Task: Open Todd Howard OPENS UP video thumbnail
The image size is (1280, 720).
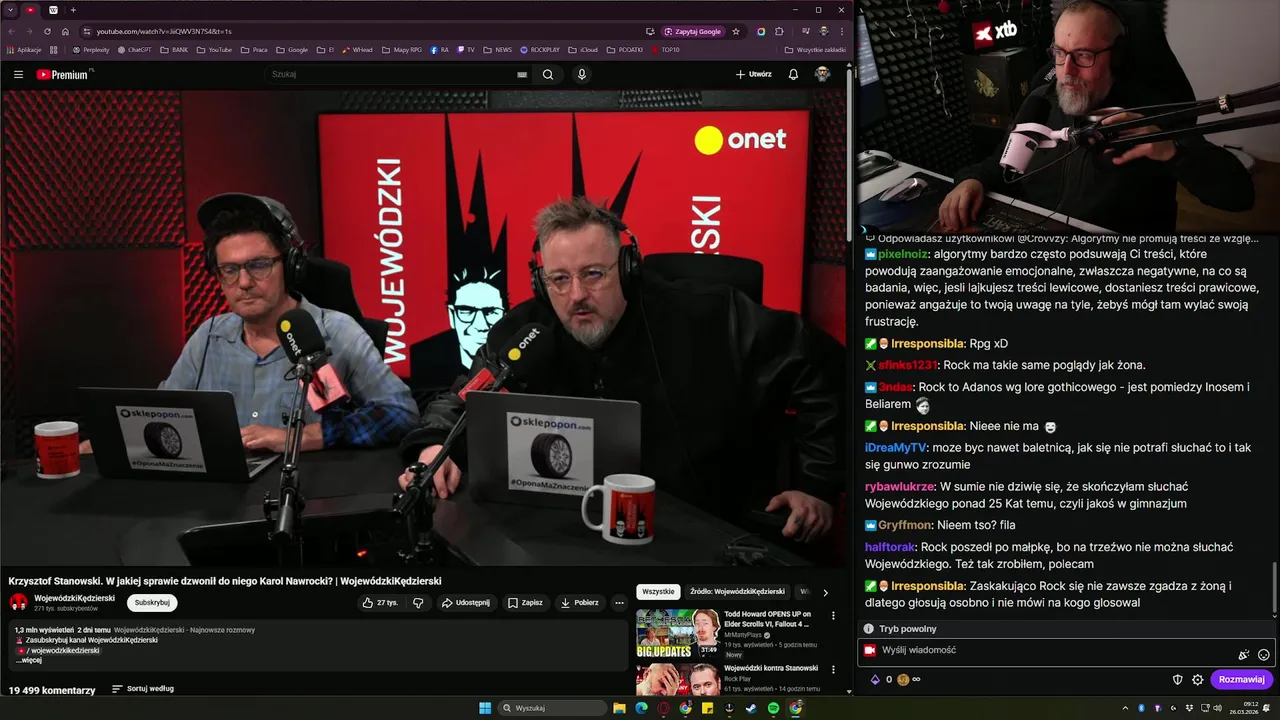Action: (x=678, y=634)
